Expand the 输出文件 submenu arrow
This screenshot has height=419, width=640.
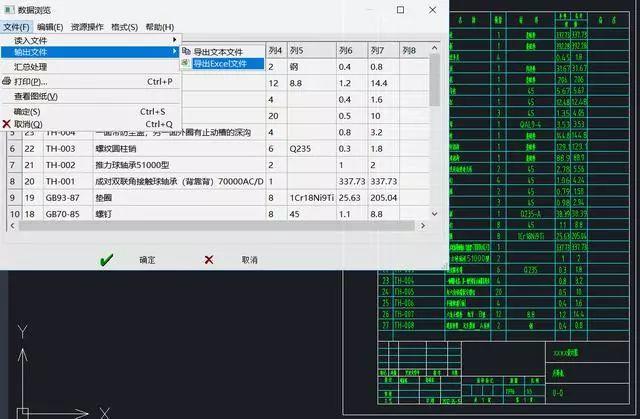pos(175,51)
